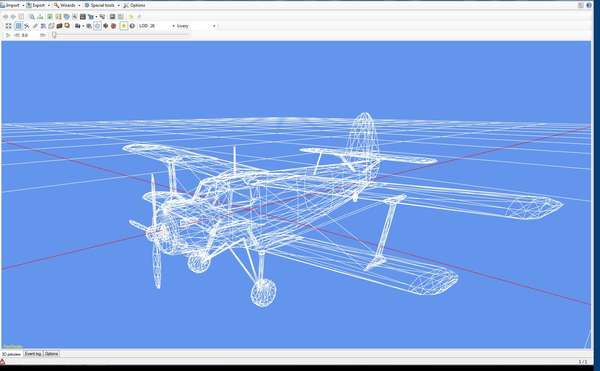The image size is (600, 371).
Task: Toggle the yellow highlighted light icon
Action: [x=124, y=26]
